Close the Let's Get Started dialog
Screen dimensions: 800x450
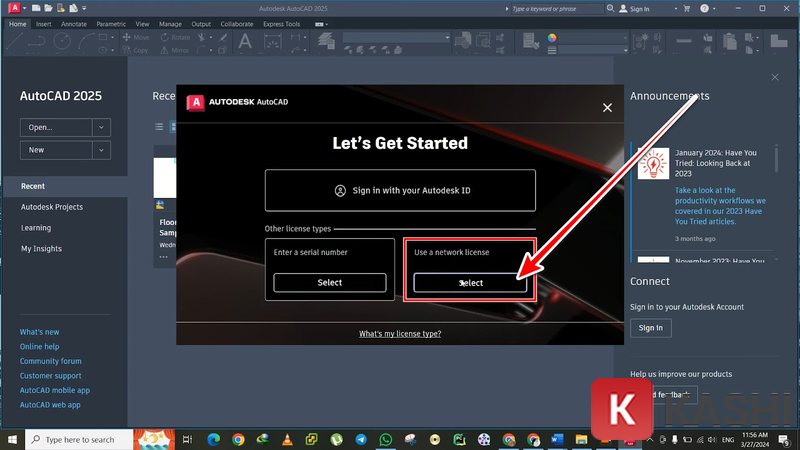607,107
